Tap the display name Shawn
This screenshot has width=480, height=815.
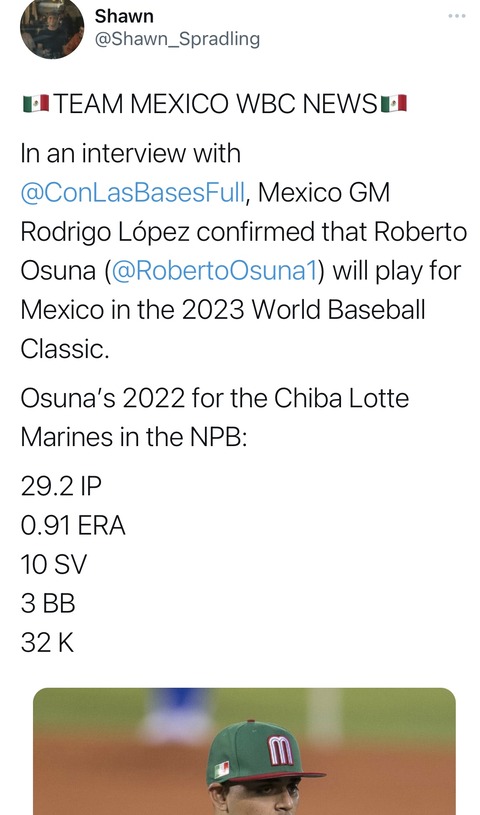click(124, 16)
